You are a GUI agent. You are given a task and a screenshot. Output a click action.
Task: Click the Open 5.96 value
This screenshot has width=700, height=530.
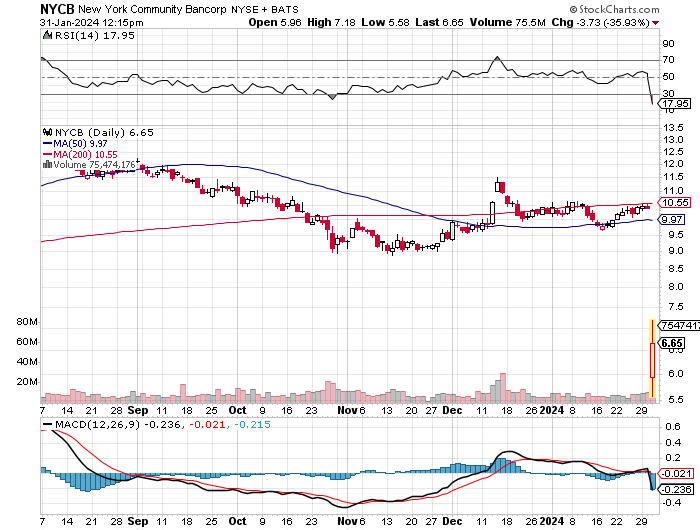(x=275, y=22)
